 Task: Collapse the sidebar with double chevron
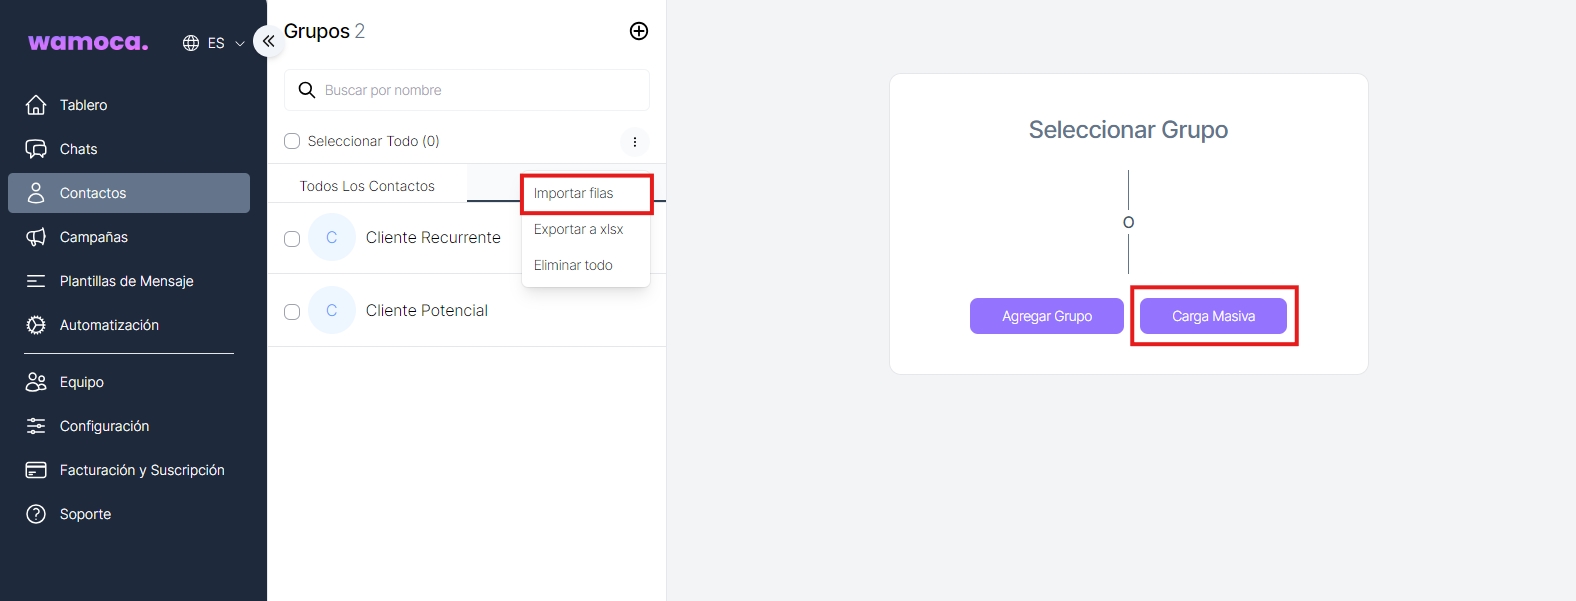click(268, 41)
